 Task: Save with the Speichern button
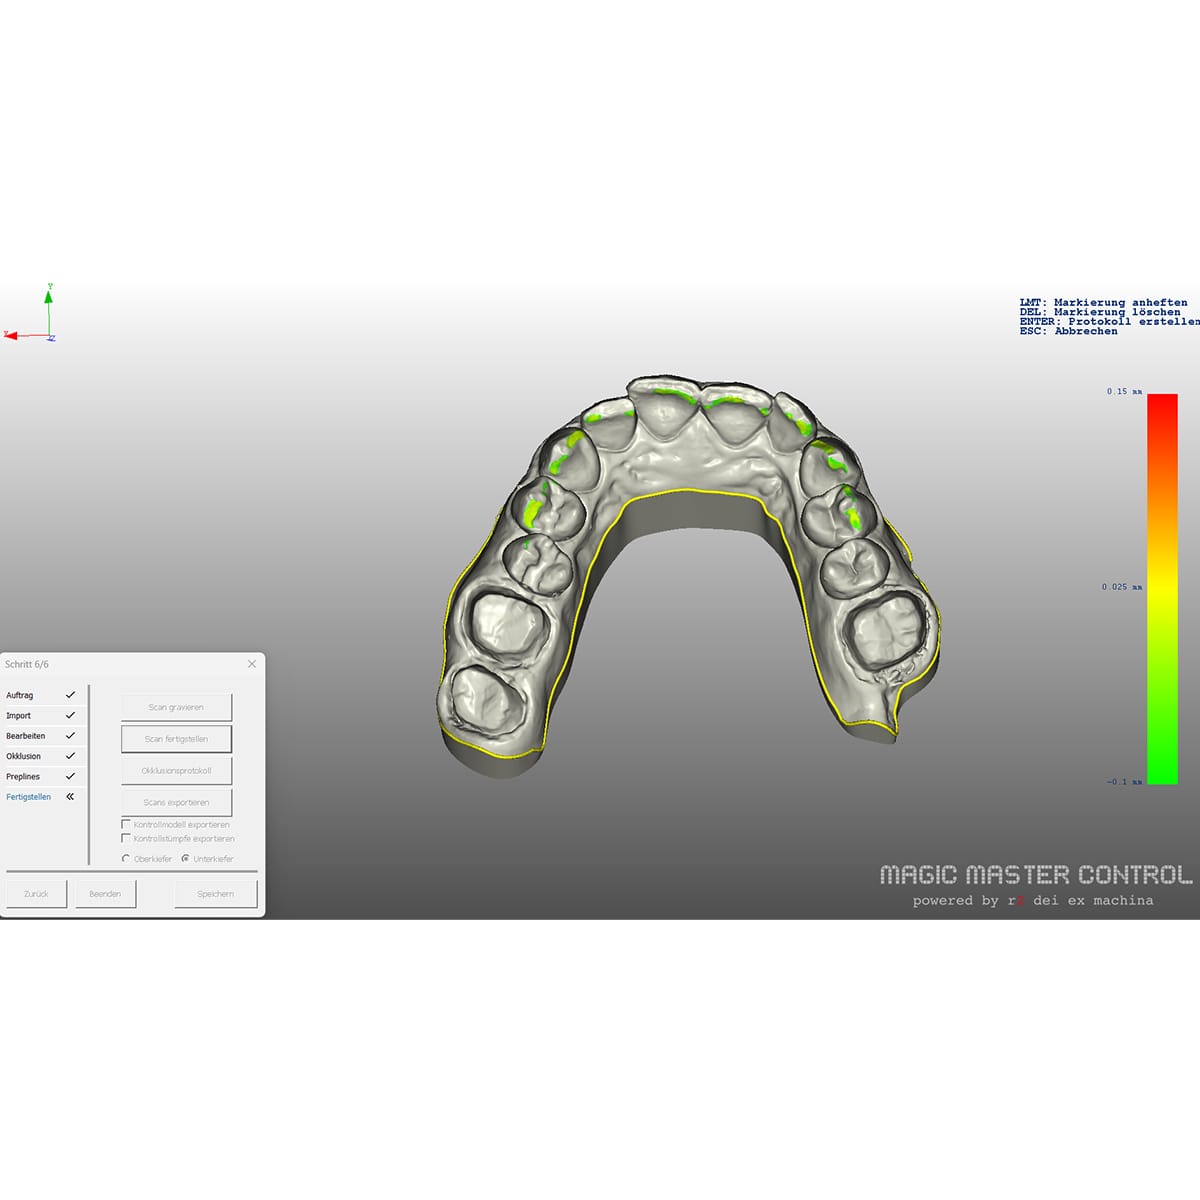tap(216, 894)
